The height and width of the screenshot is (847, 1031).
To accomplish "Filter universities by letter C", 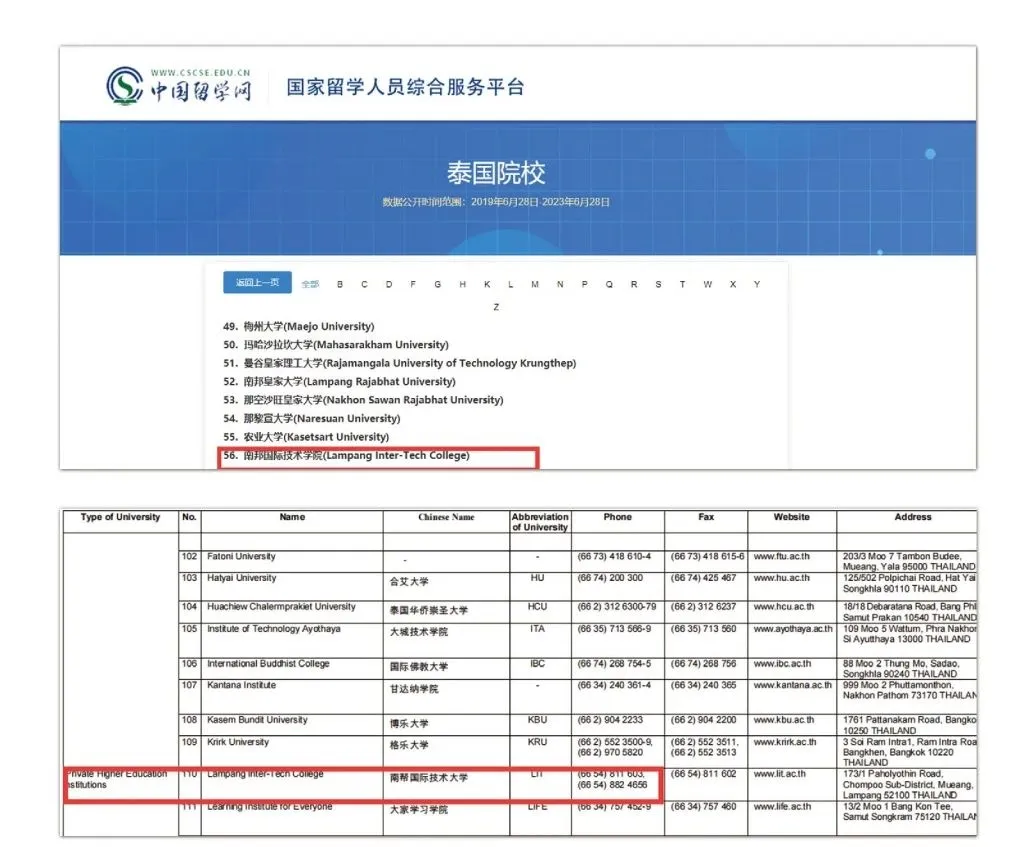I will point(364,284).
